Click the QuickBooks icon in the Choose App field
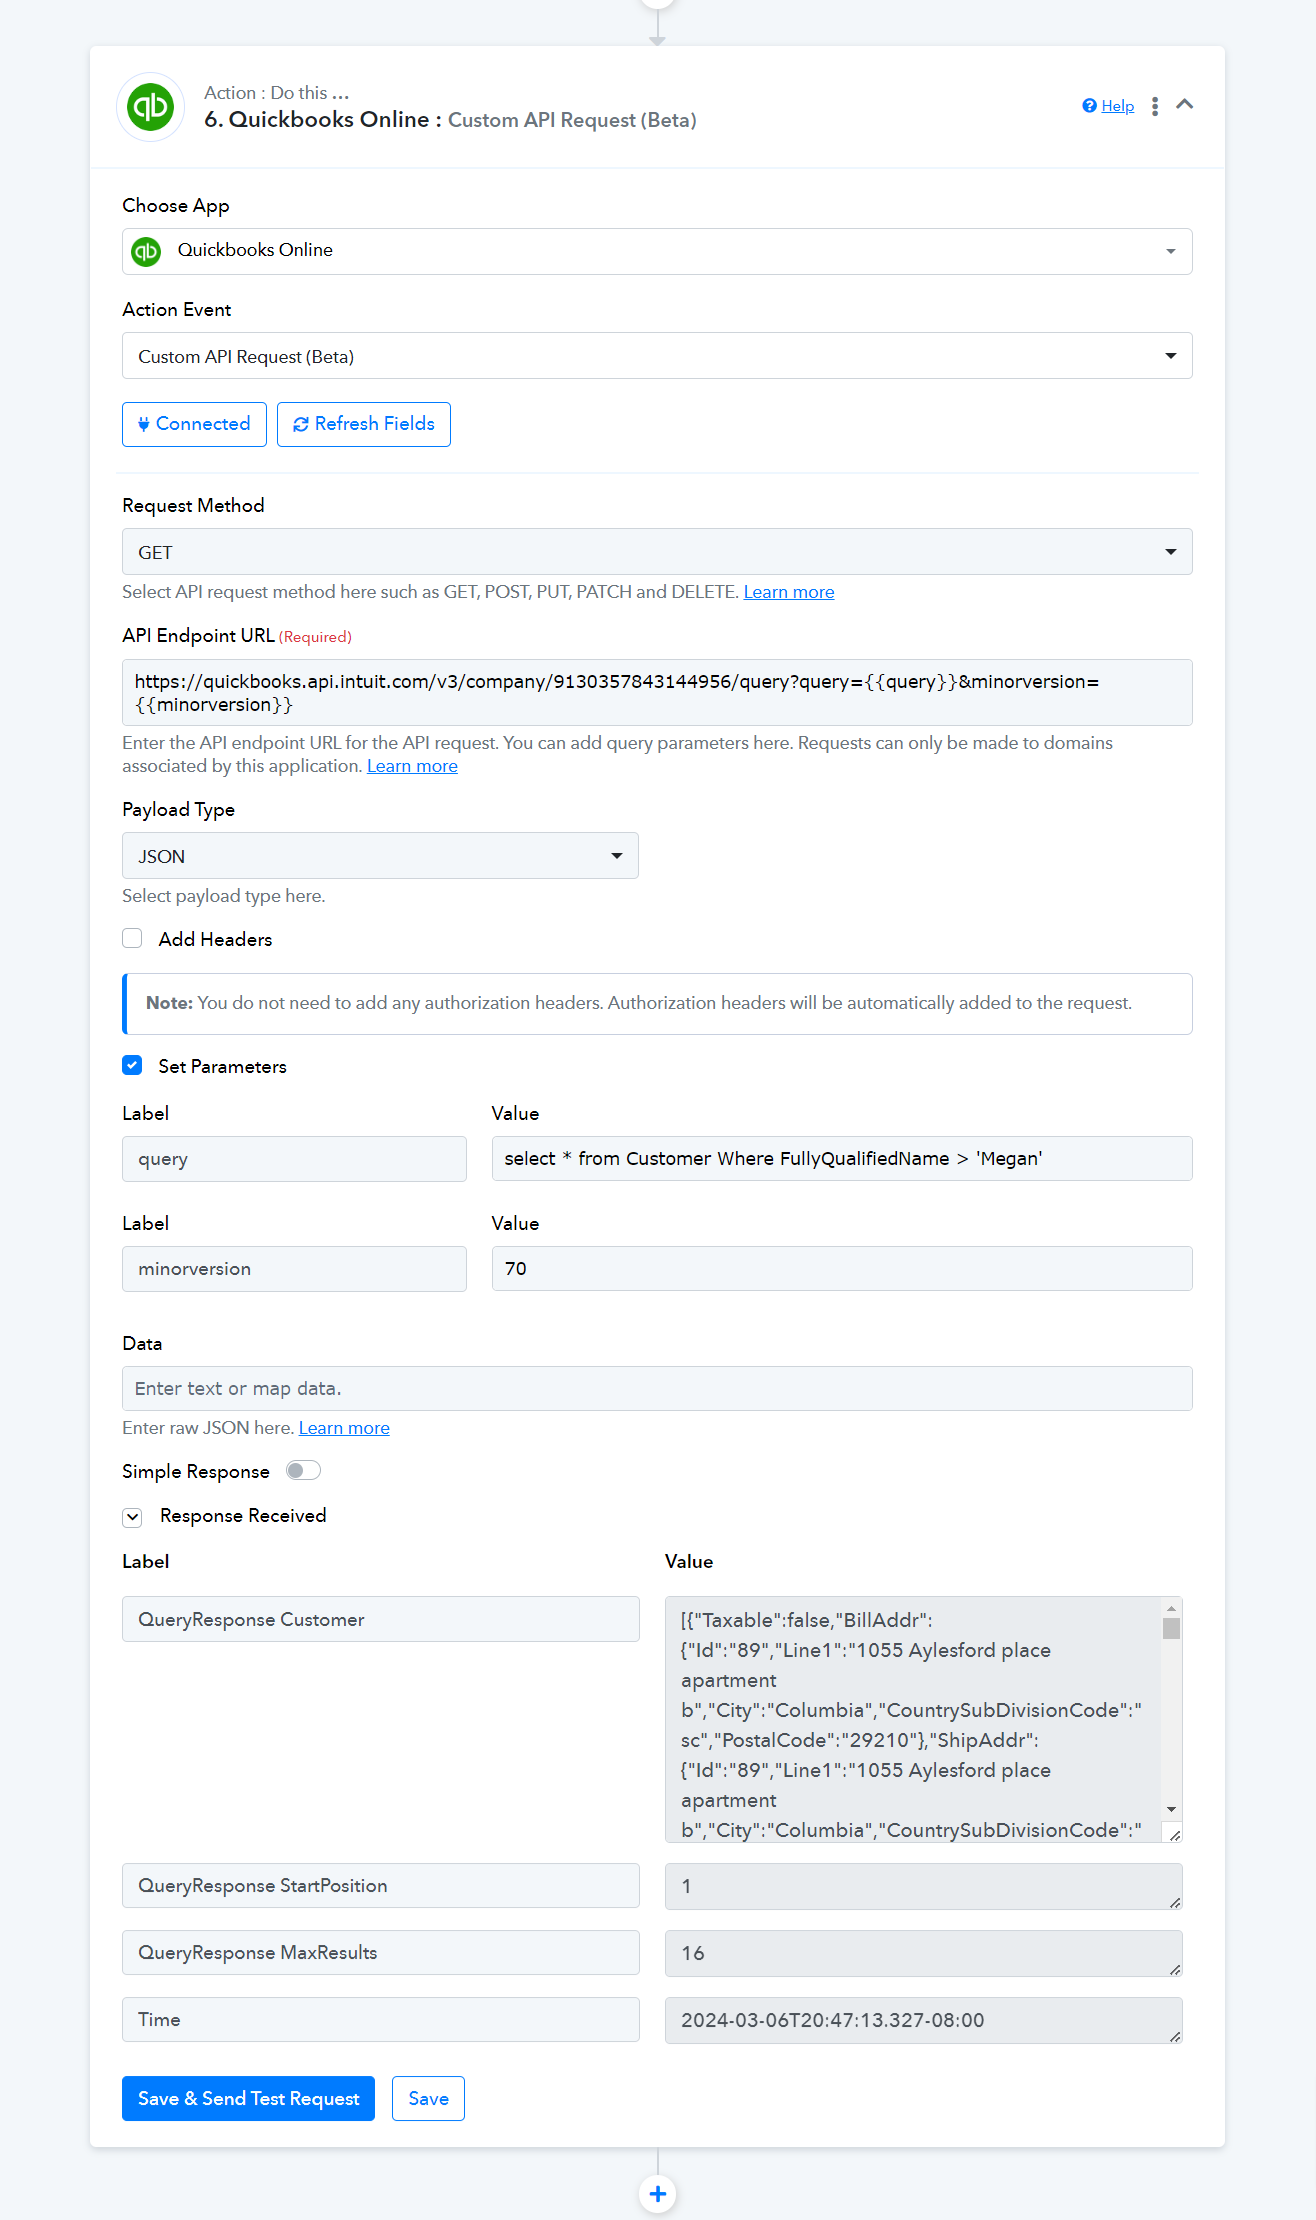The width and height of the screenshot is (1316, 2220). pyautogui.click(x=147, y=251)
